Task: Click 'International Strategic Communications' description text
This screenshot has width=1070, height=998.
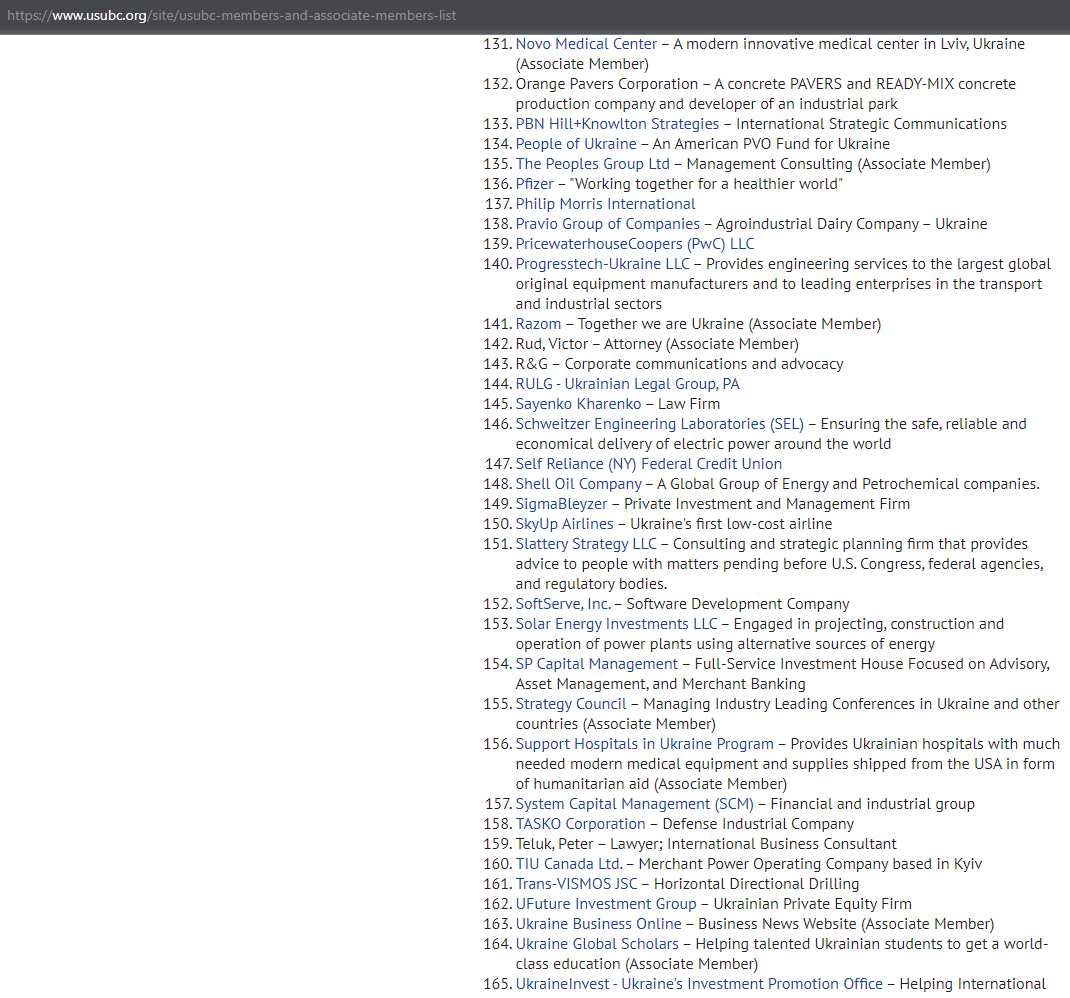Action: pyautogui.click(x=871, y=124)
